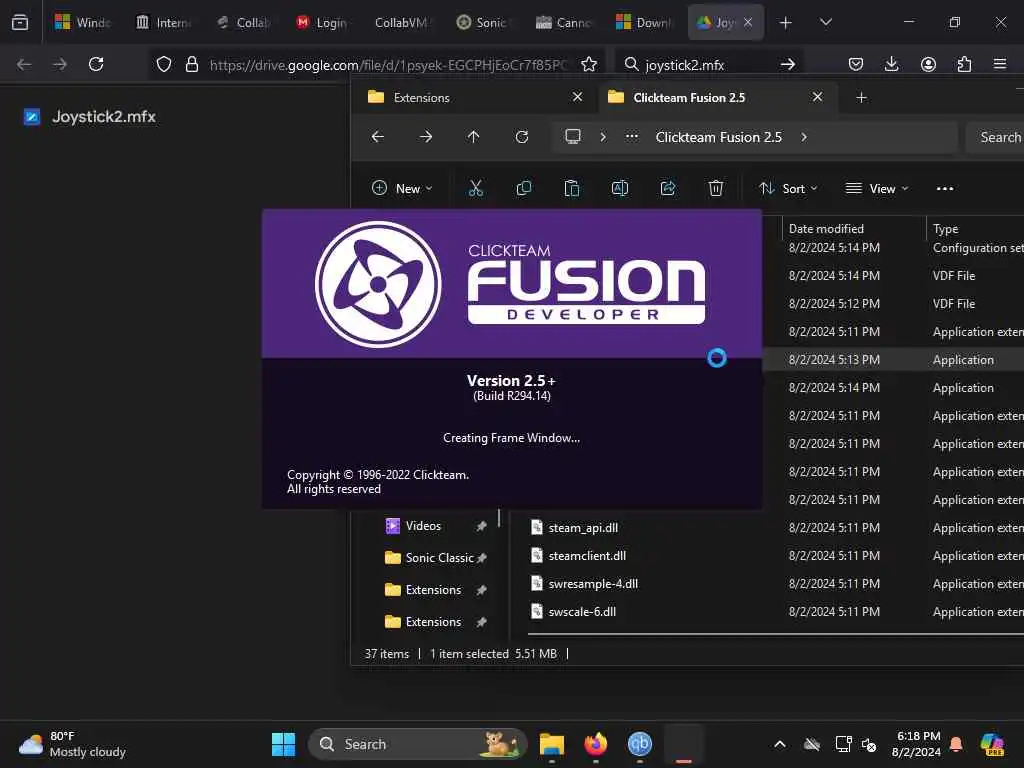This screenshot has height=768, width=1024.
Task: Switch to the CollabVM Firefox tab
Action: 401,22
